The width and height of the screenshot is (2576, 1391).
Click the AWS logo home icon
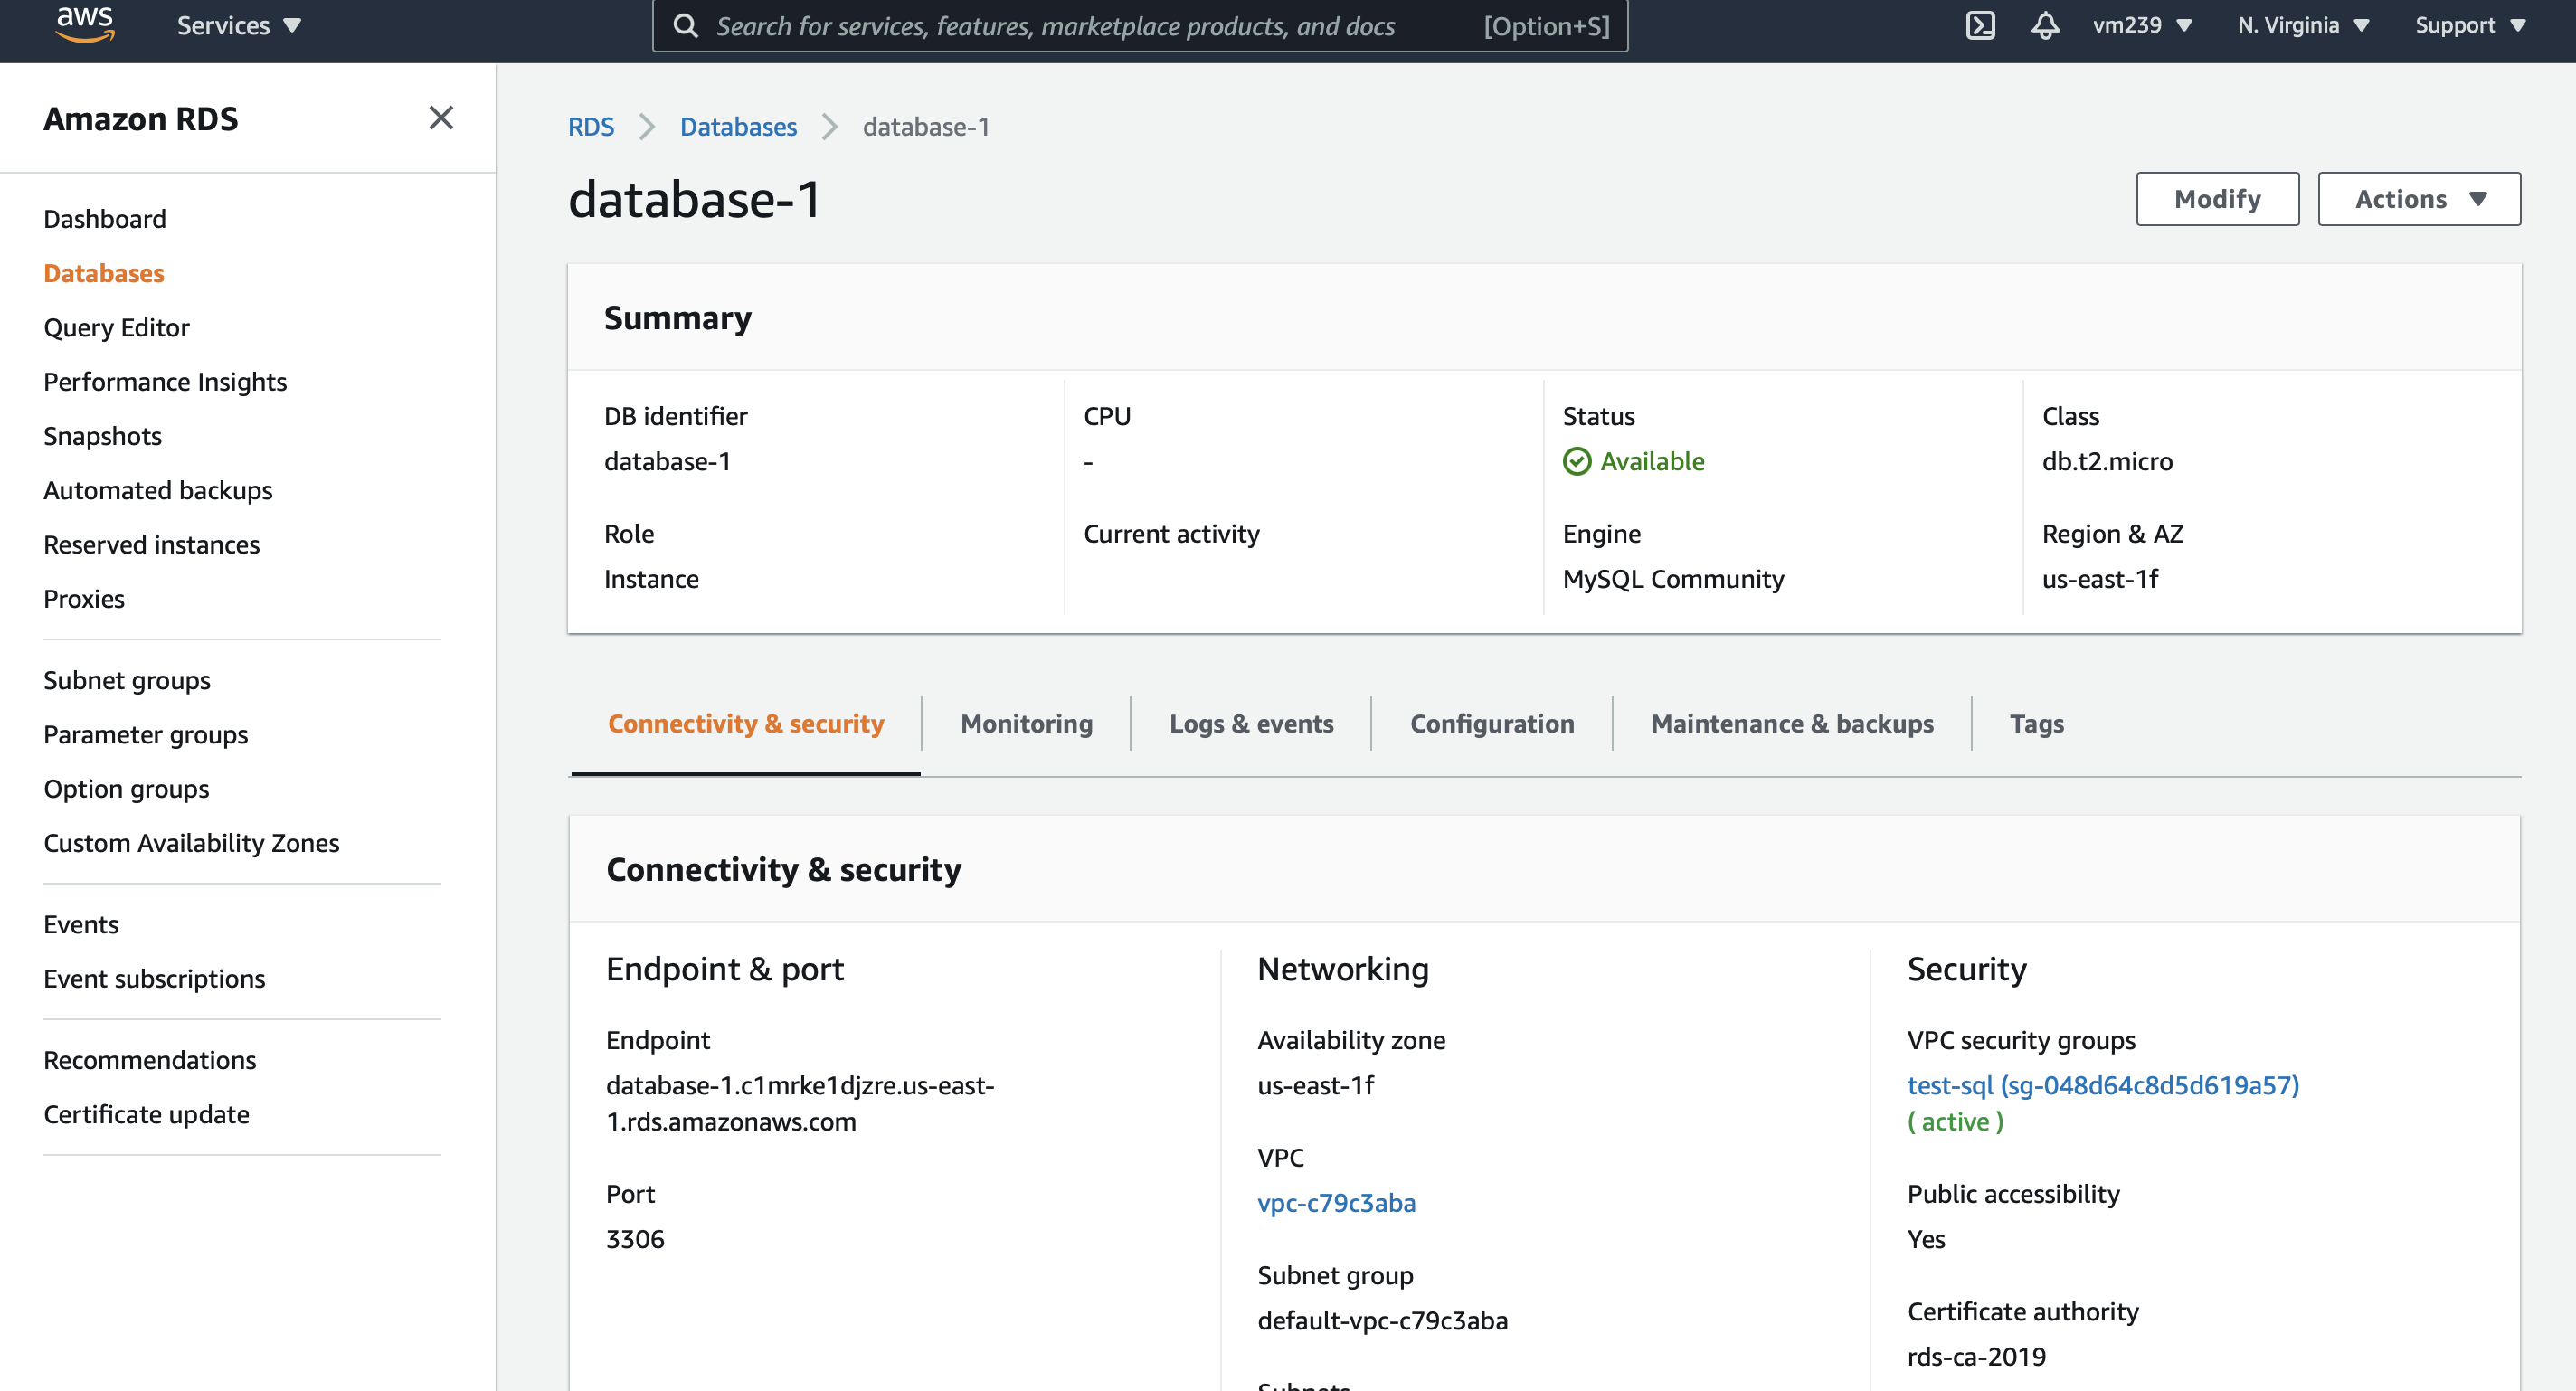[x=85, y=24]
